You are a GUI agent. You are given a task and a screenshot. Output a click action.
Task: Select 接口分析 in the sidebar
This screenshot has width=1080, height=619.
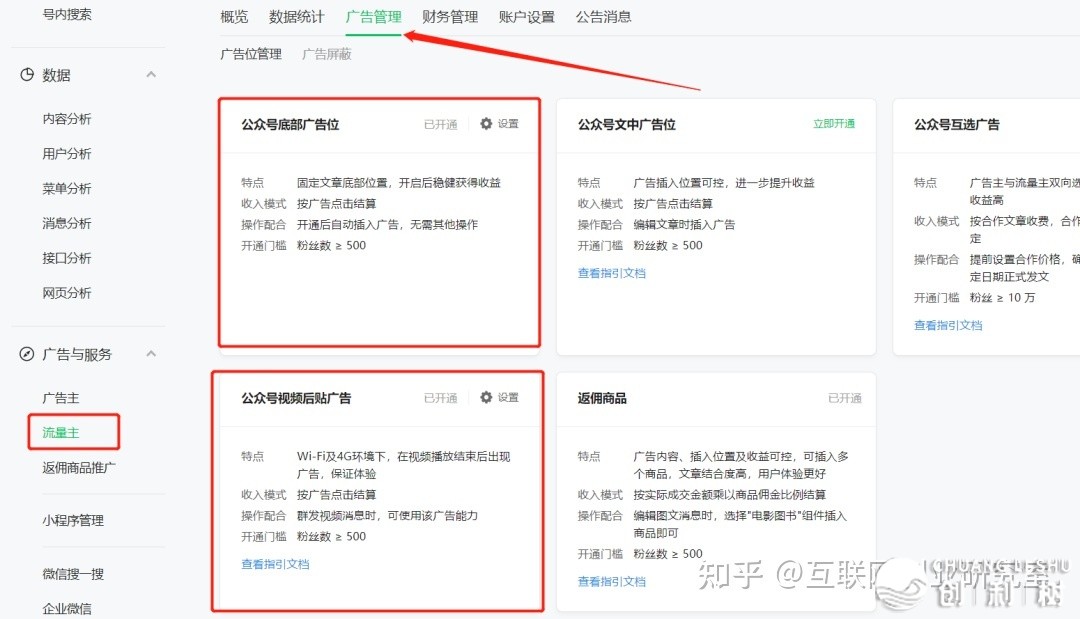click(67, 258)
